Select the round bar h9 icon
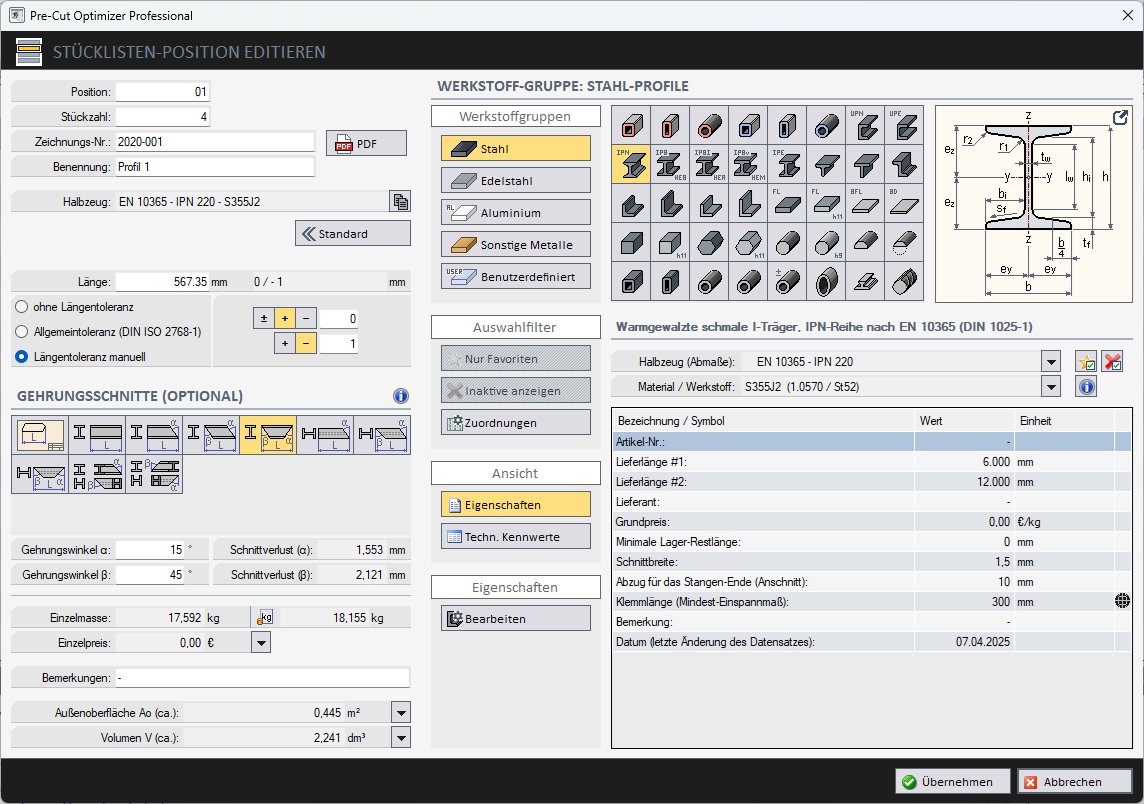Screen dimensions: 1144x804 [x=826, y=242]
